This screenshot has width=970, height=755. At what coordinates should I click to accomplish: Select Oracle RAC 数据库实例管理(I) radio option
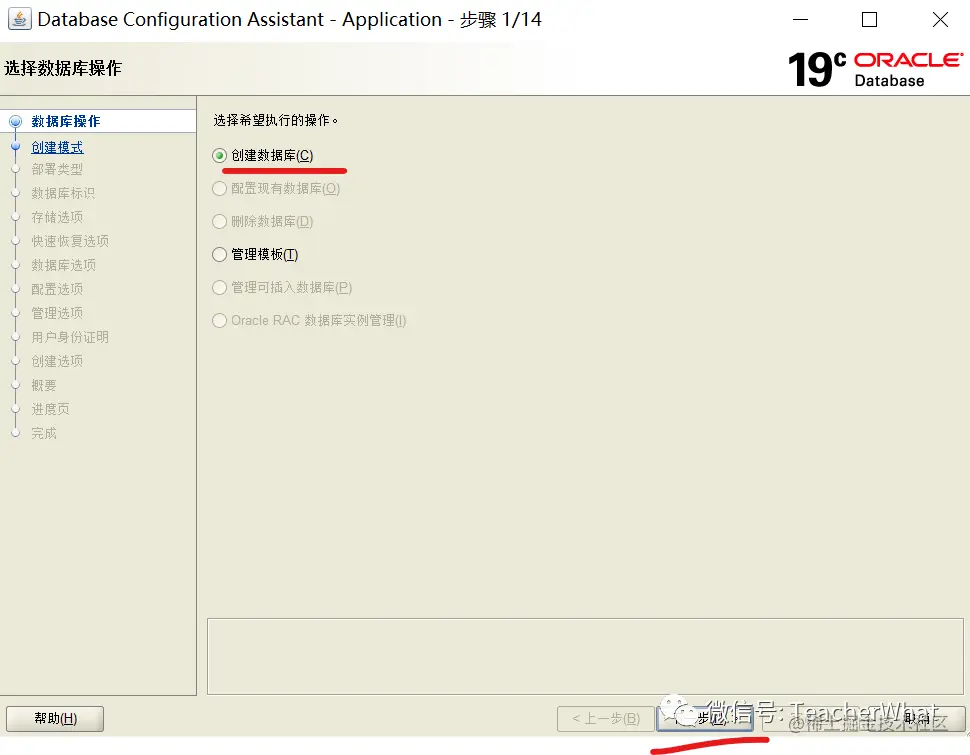(x=219, y=321)
